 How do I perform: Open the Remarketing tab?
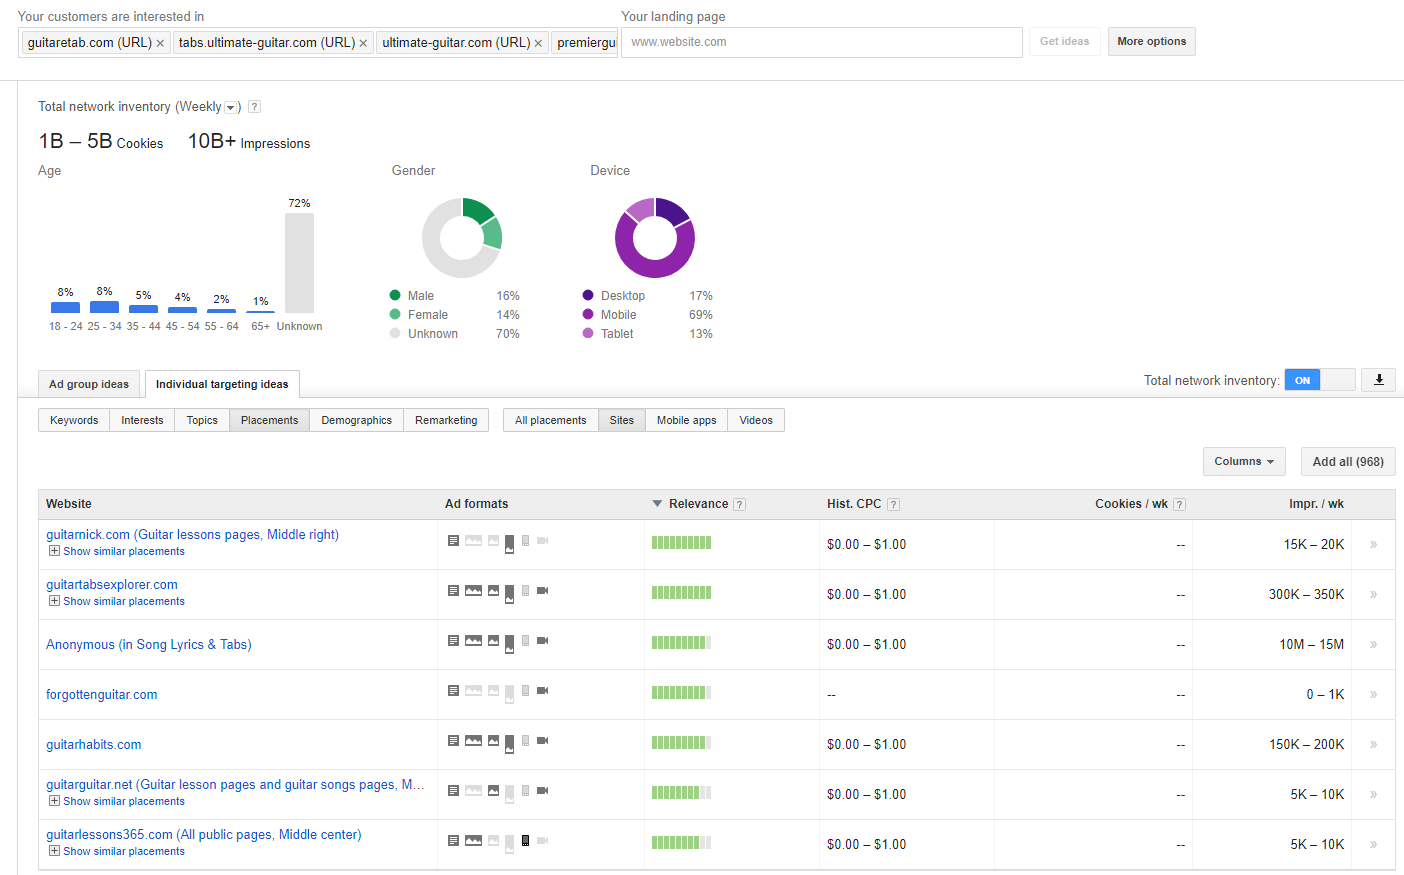[446, 420]
